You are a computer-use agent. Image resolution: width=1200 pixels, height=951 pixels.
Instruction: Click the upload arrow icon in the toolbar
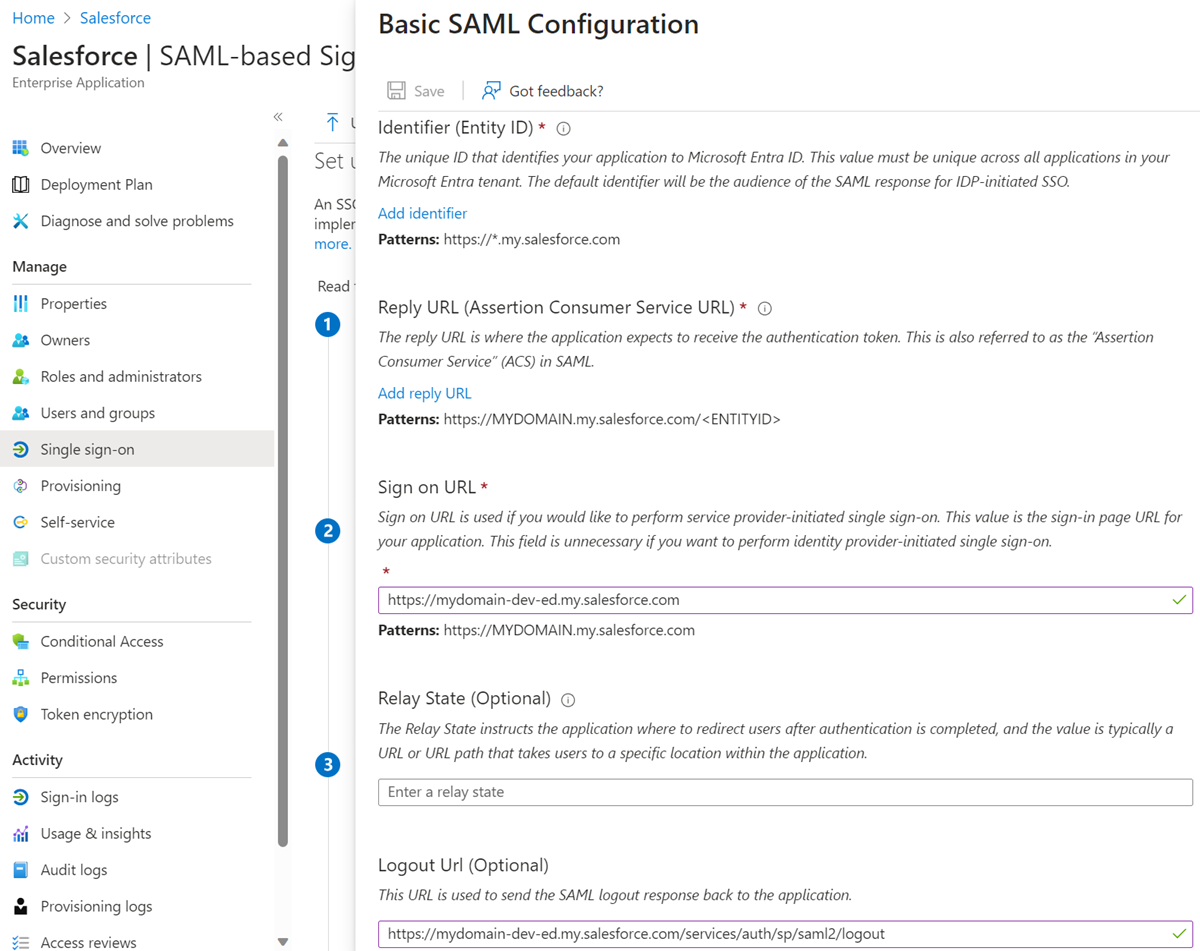(333, 122)
